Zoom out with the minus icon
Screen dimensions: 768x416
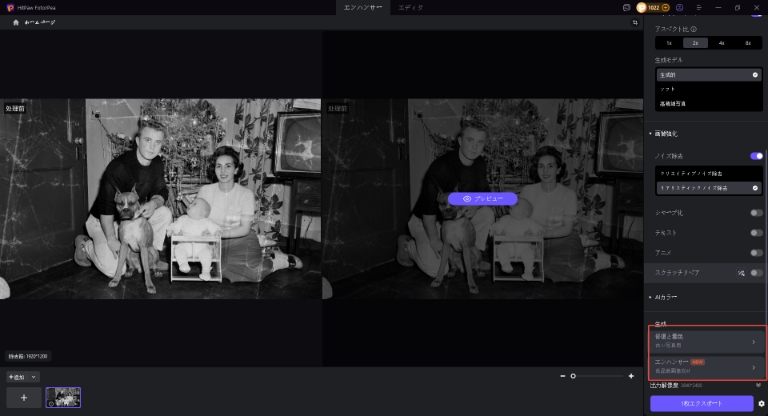pyautogui.click(x=562, y=376)
